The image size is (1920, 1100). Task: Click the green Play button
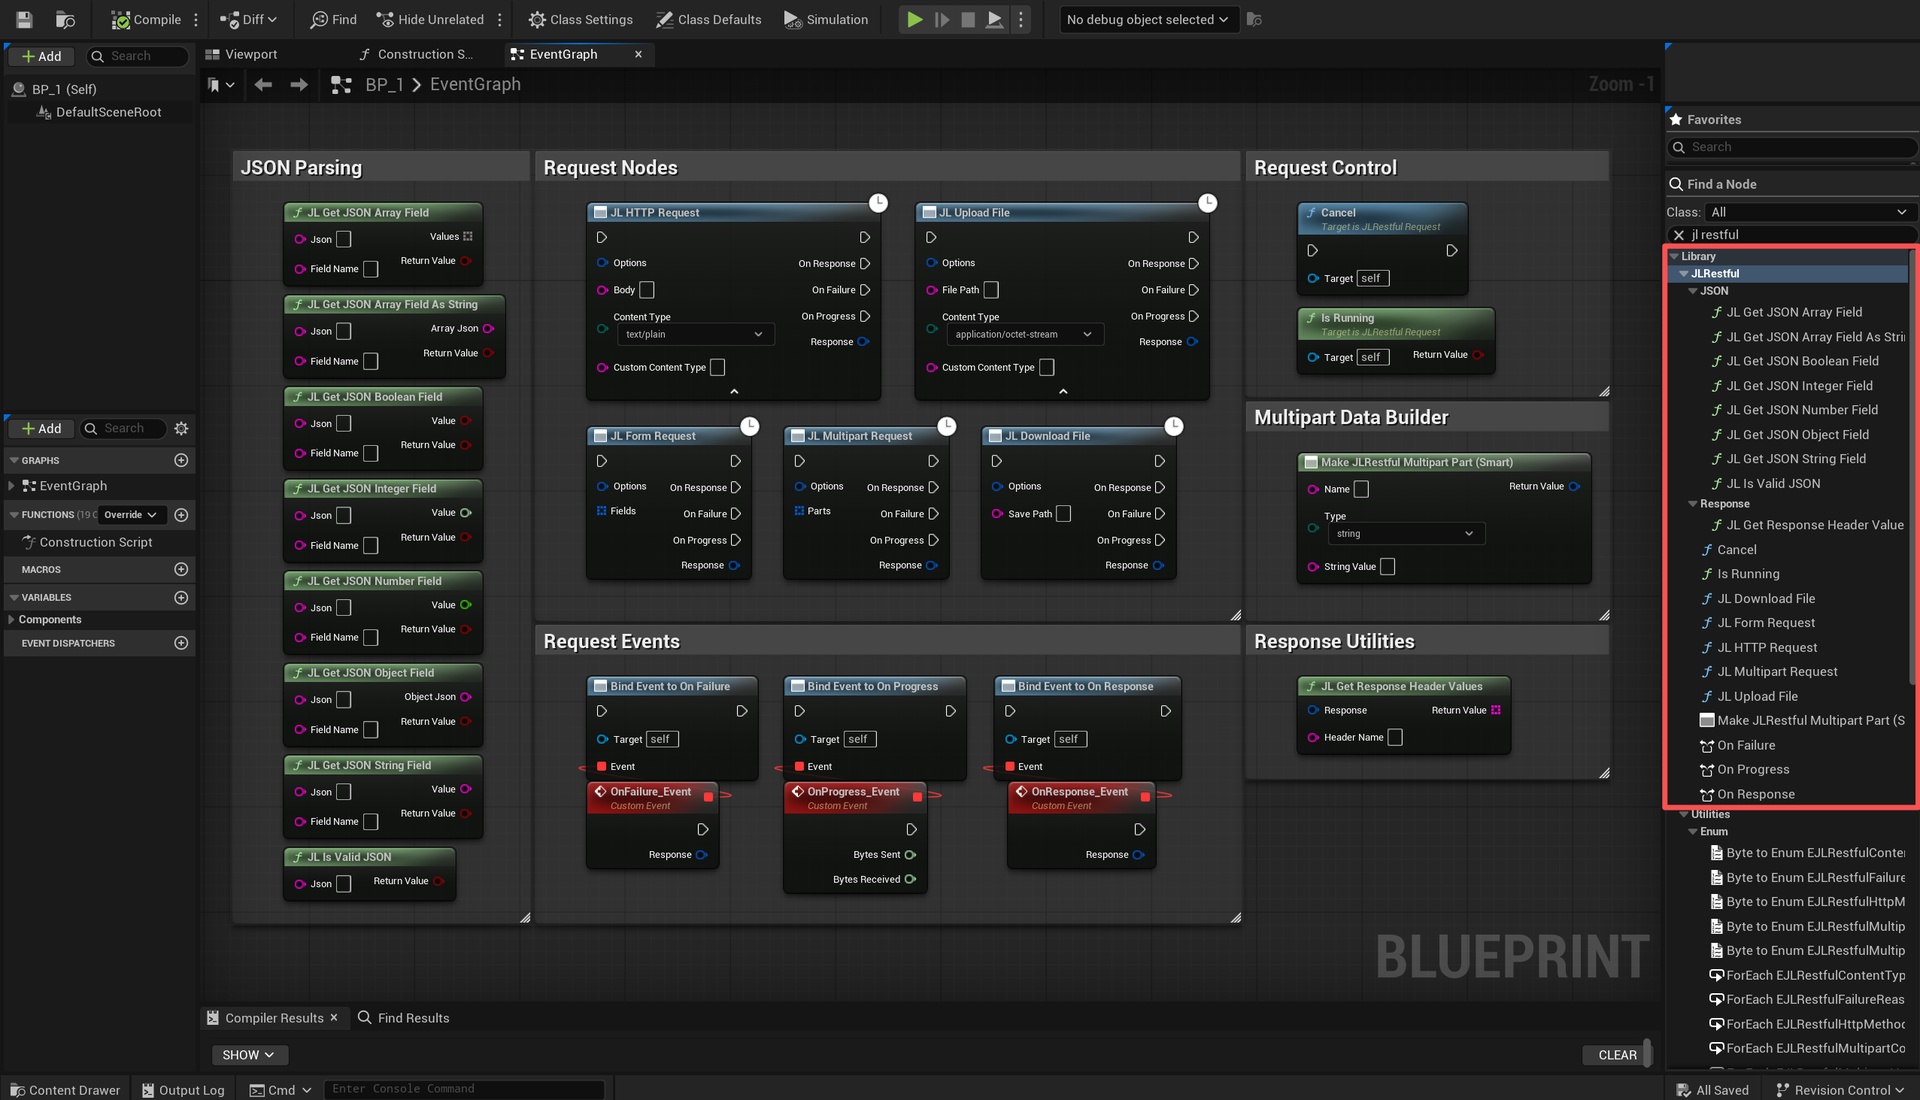pyautogui.click(x=914, y=19)
